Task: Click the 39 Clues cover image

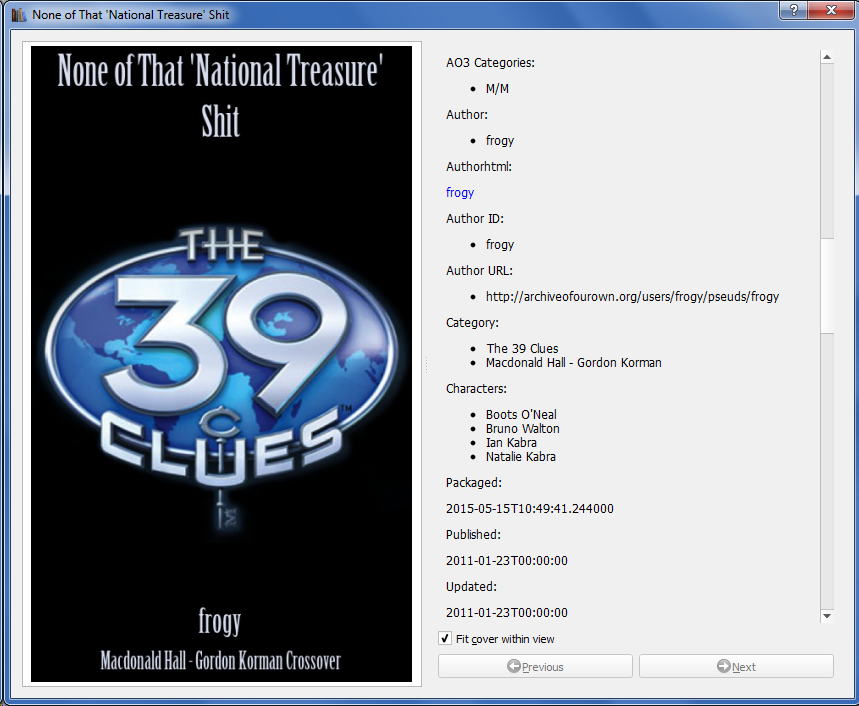Action: click(221, 364)
